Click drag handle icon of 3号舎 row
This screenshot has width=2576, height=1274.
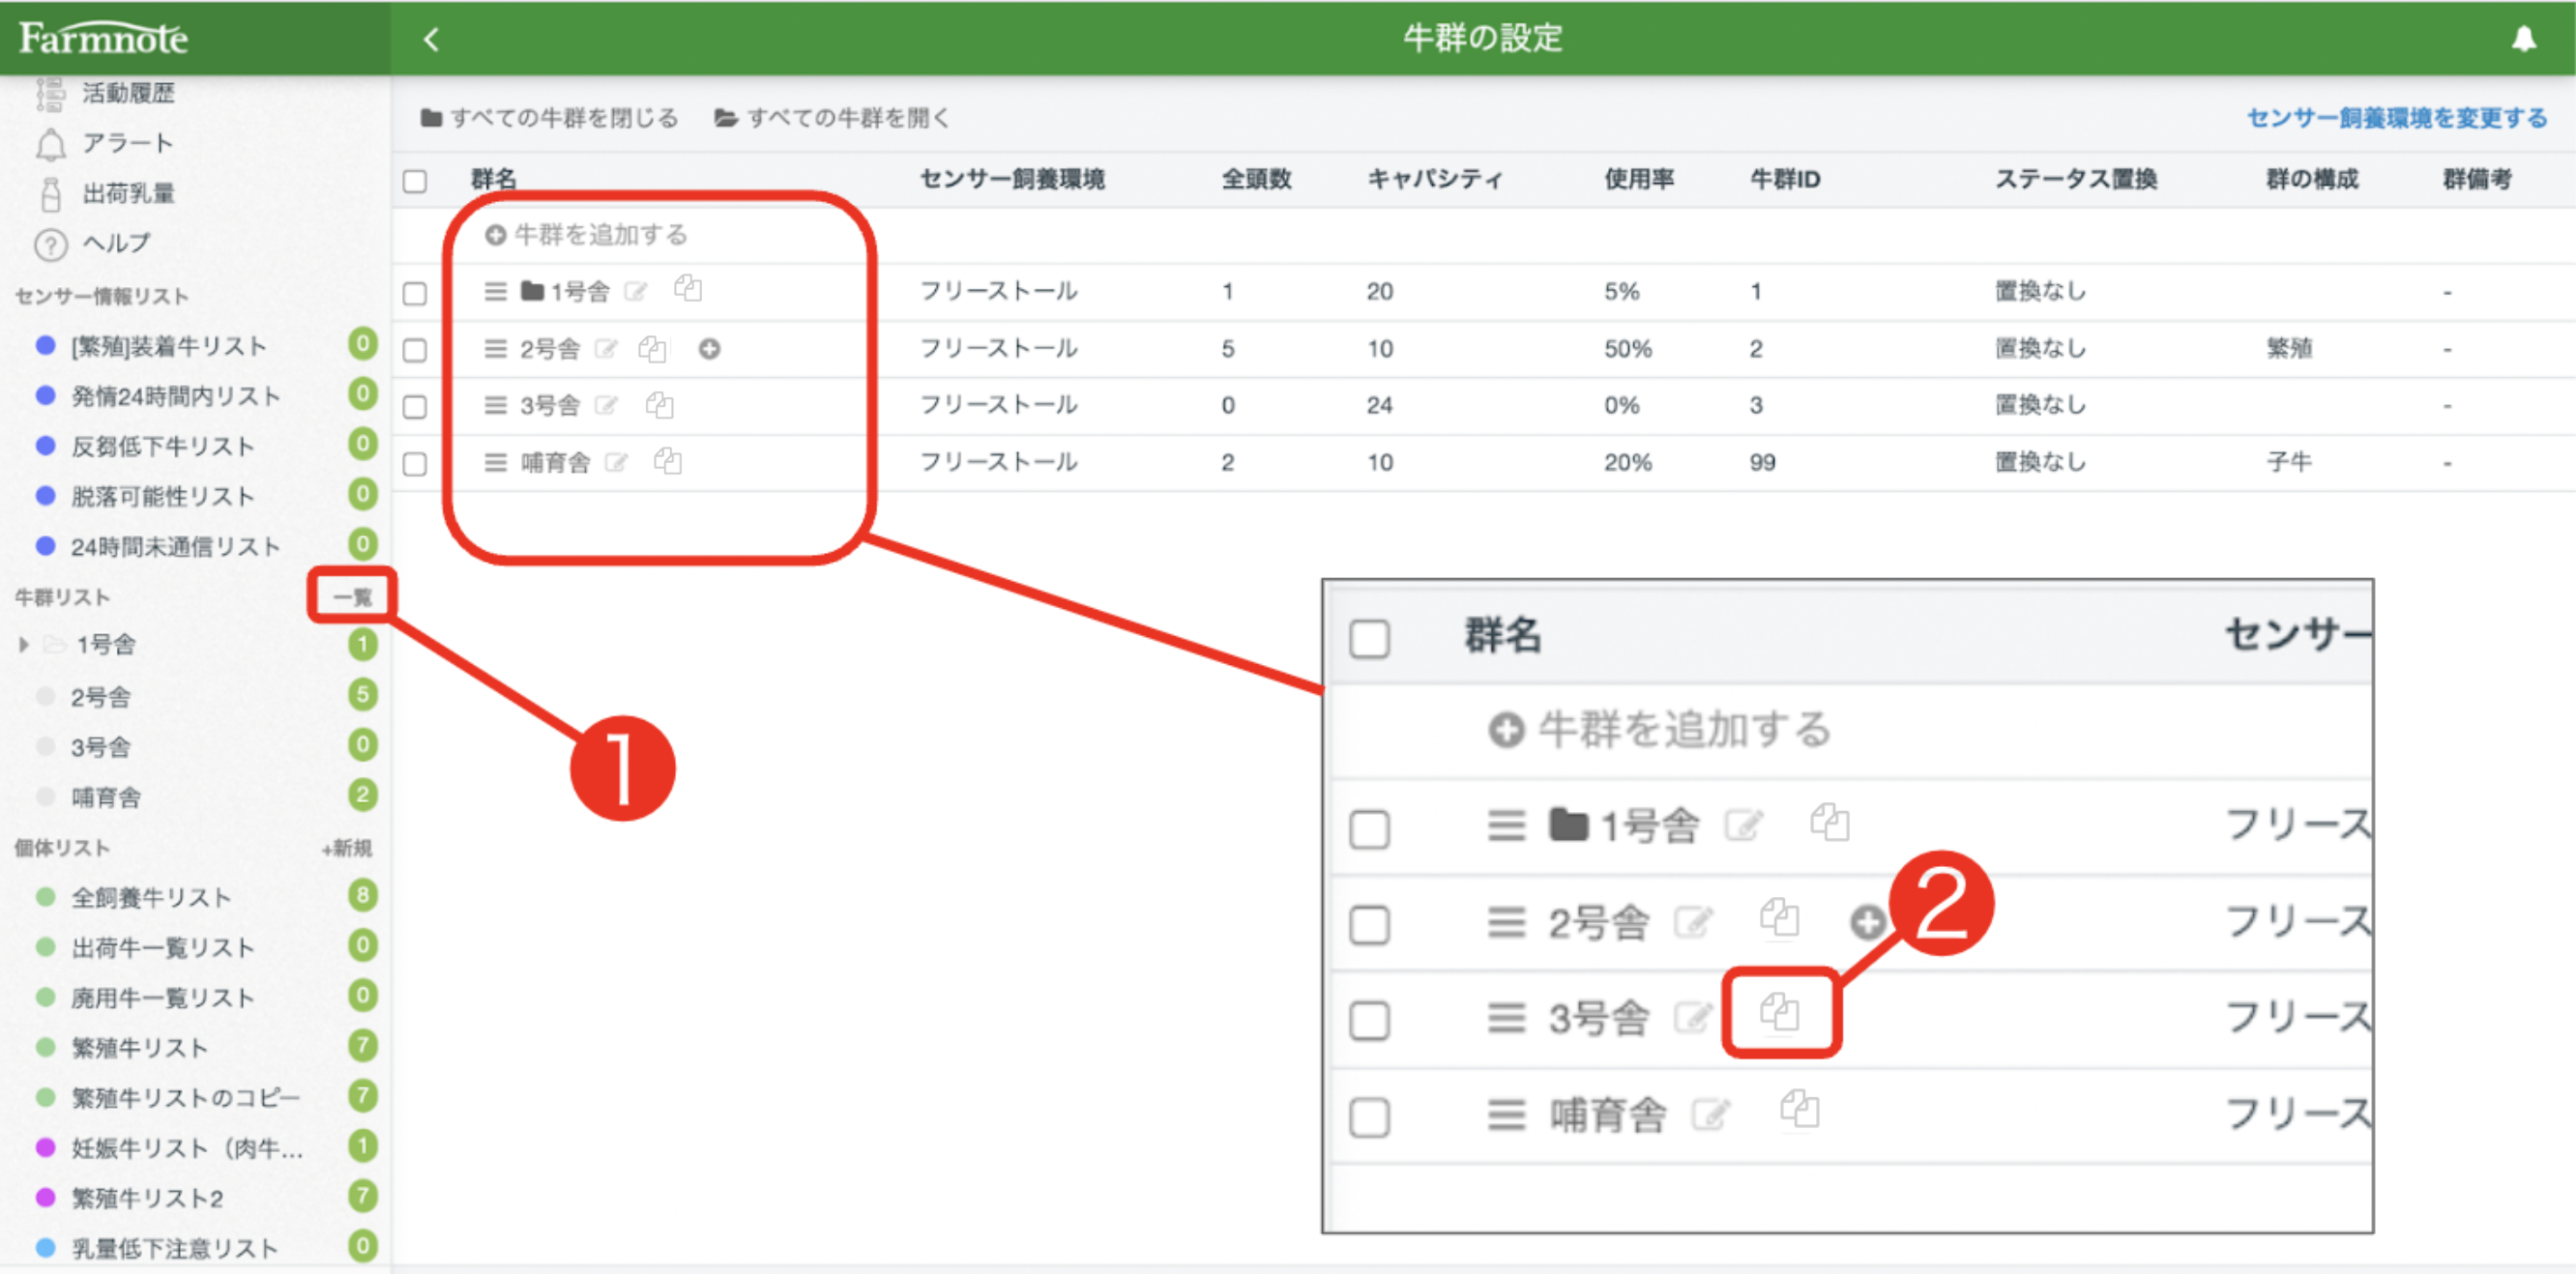(x=495, y=405)
